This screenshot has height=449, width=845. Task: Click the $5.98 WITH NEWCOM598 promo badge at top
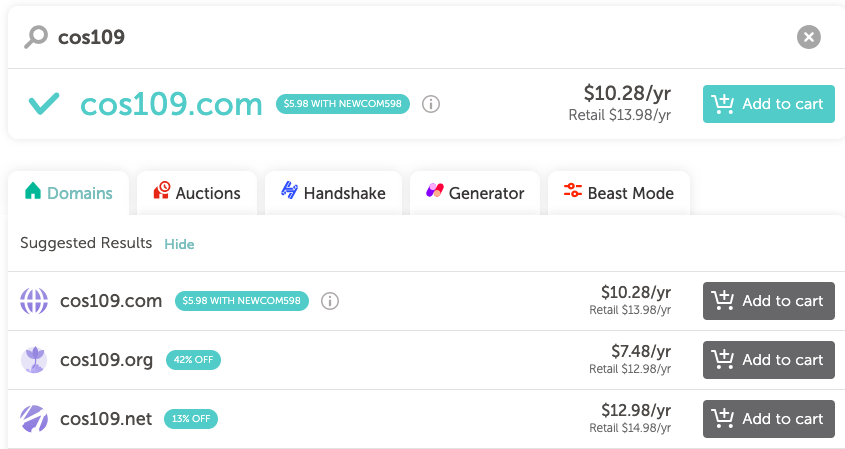click(343, 104)
